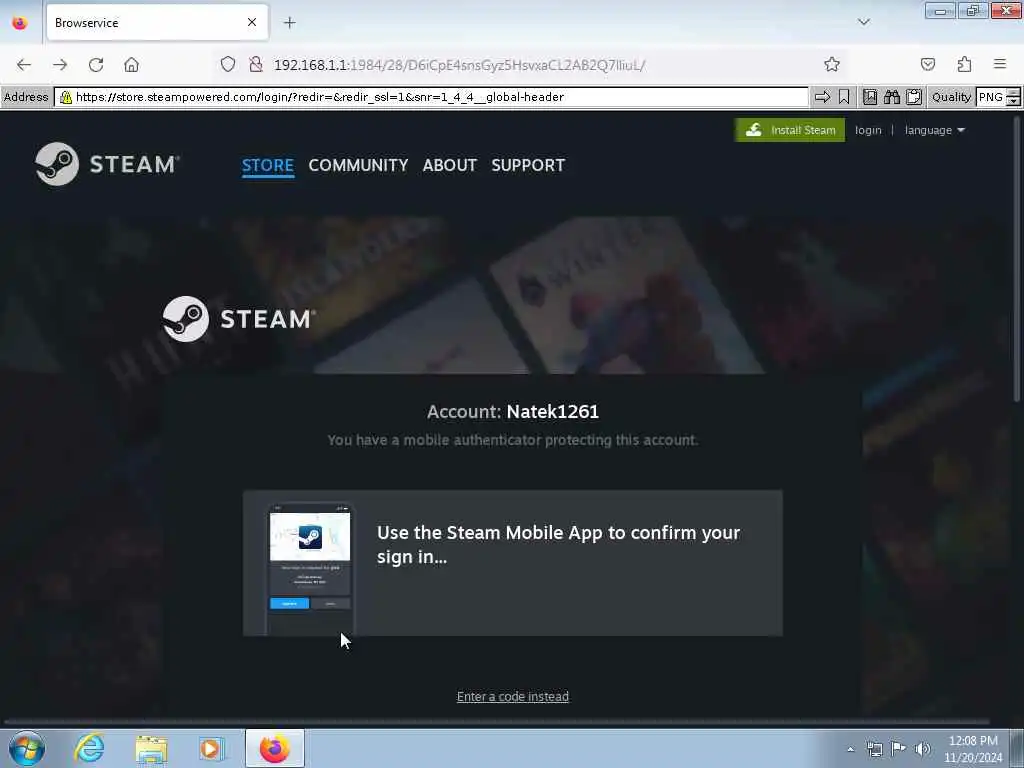List all tabs dropdown chevron
This screenshot has width=1024, height=768.
click(863, 22)
